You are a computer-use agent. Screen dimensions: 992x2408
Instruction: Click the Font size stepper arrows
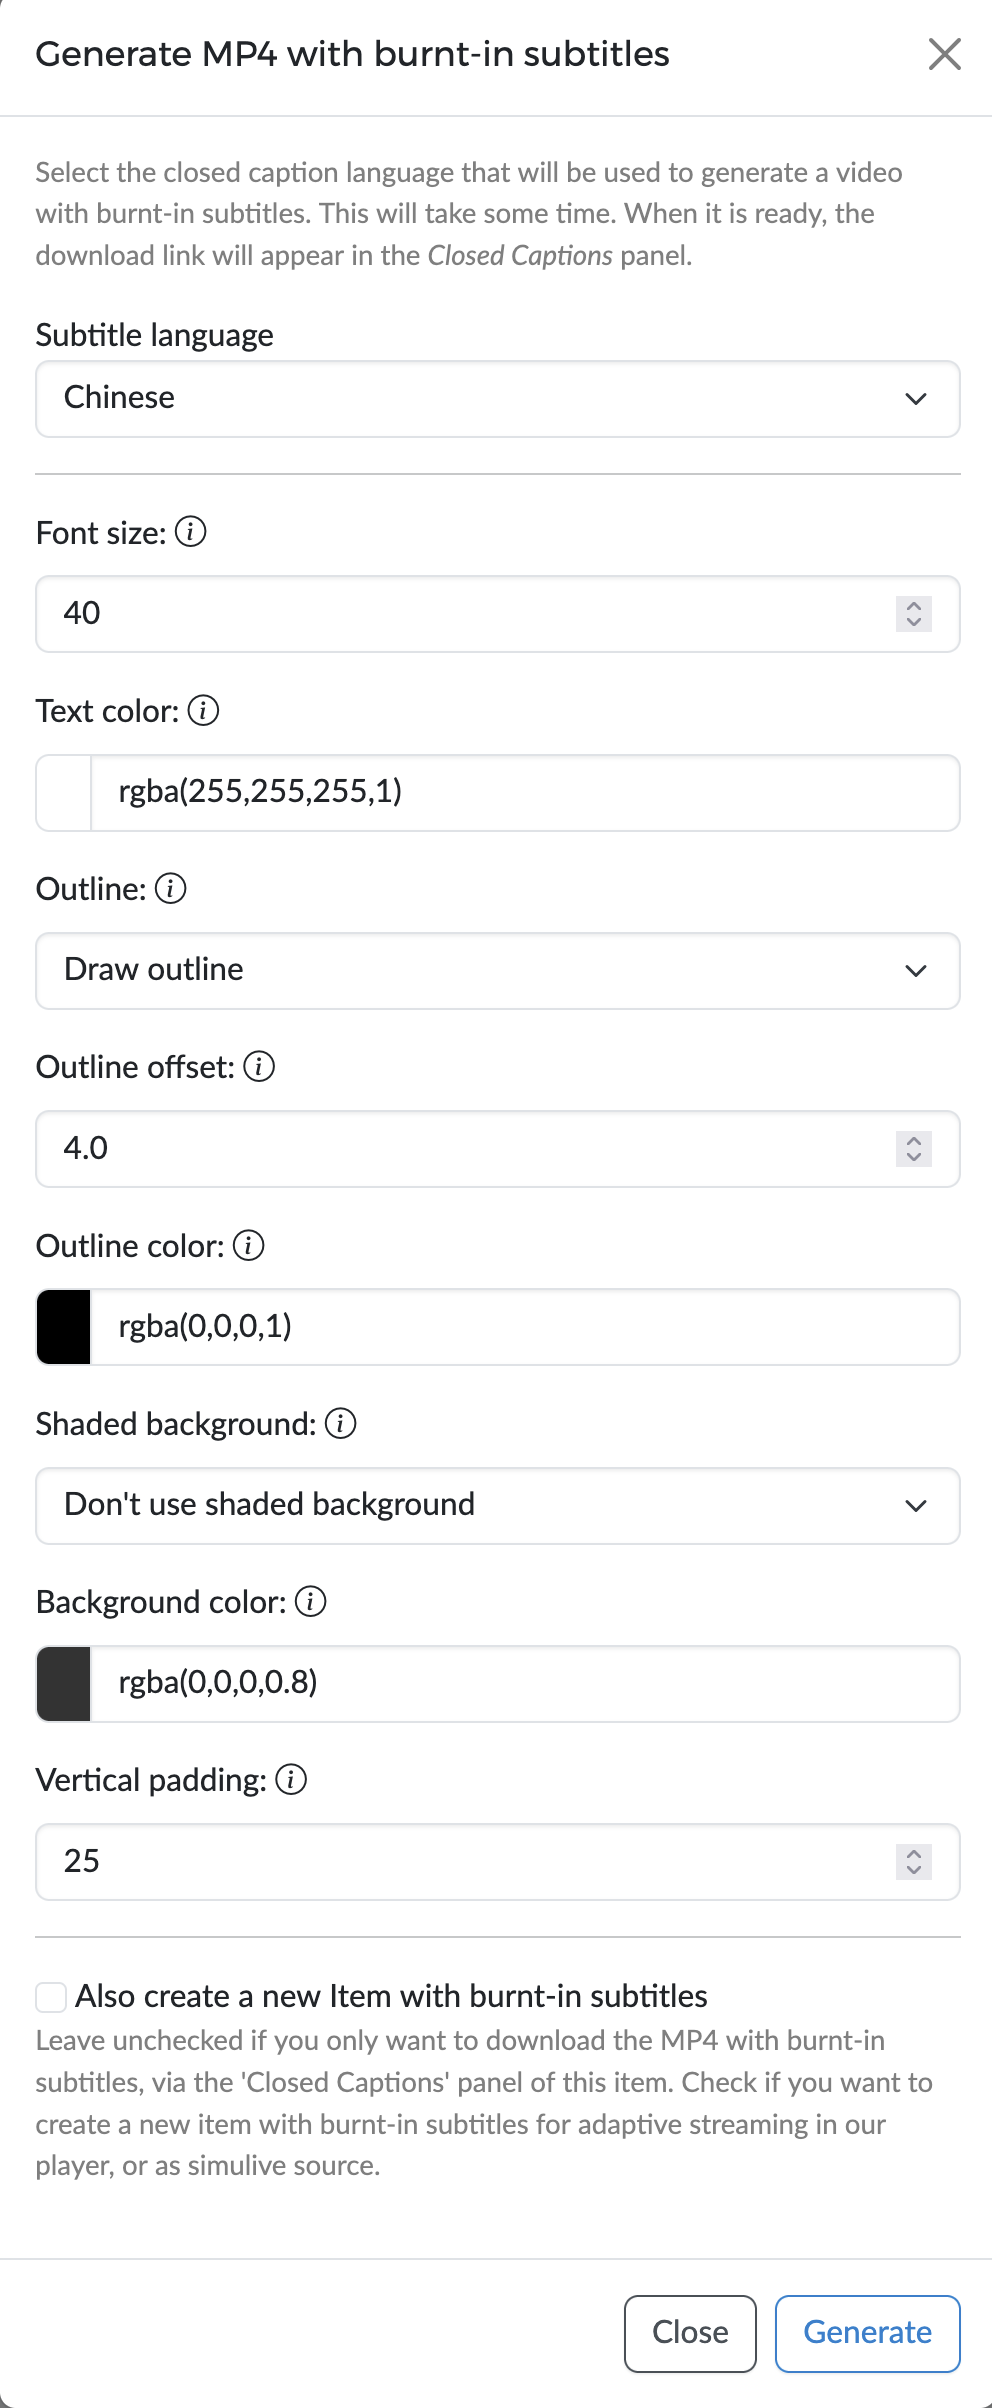coord(914,614)
